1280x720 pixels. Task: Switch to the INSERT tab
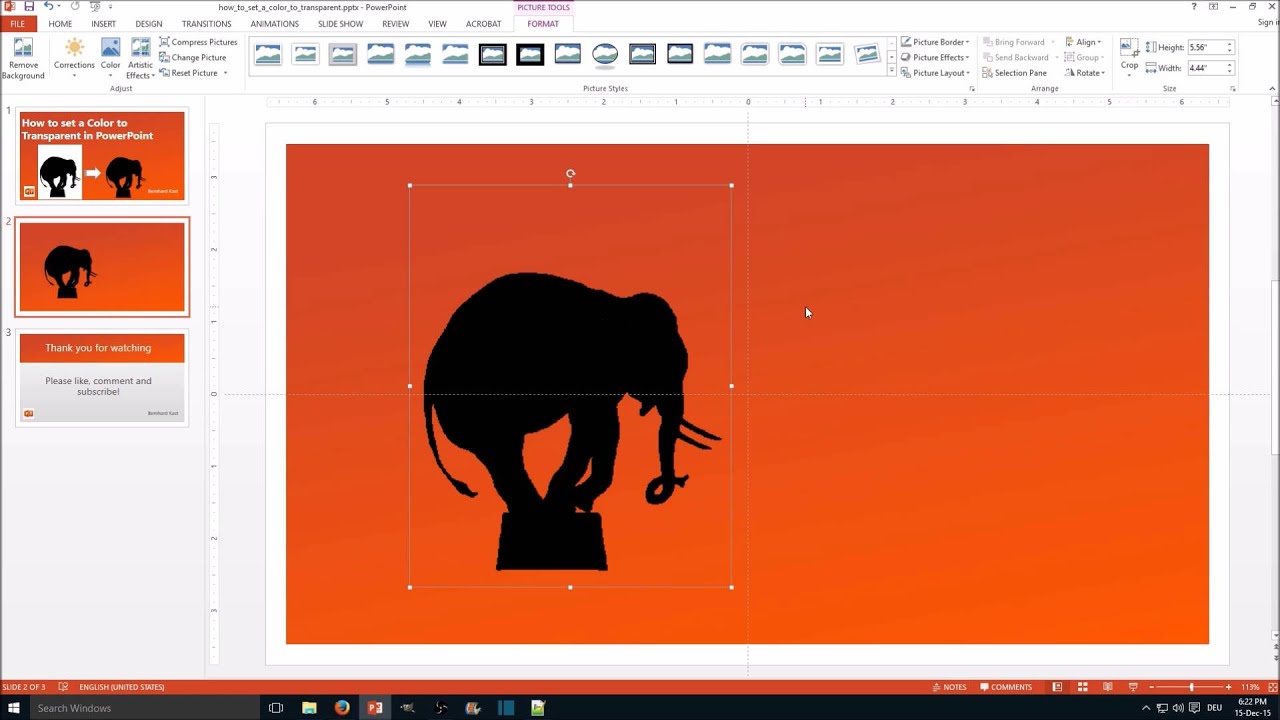pyautogui.click(x=103, y=24)
